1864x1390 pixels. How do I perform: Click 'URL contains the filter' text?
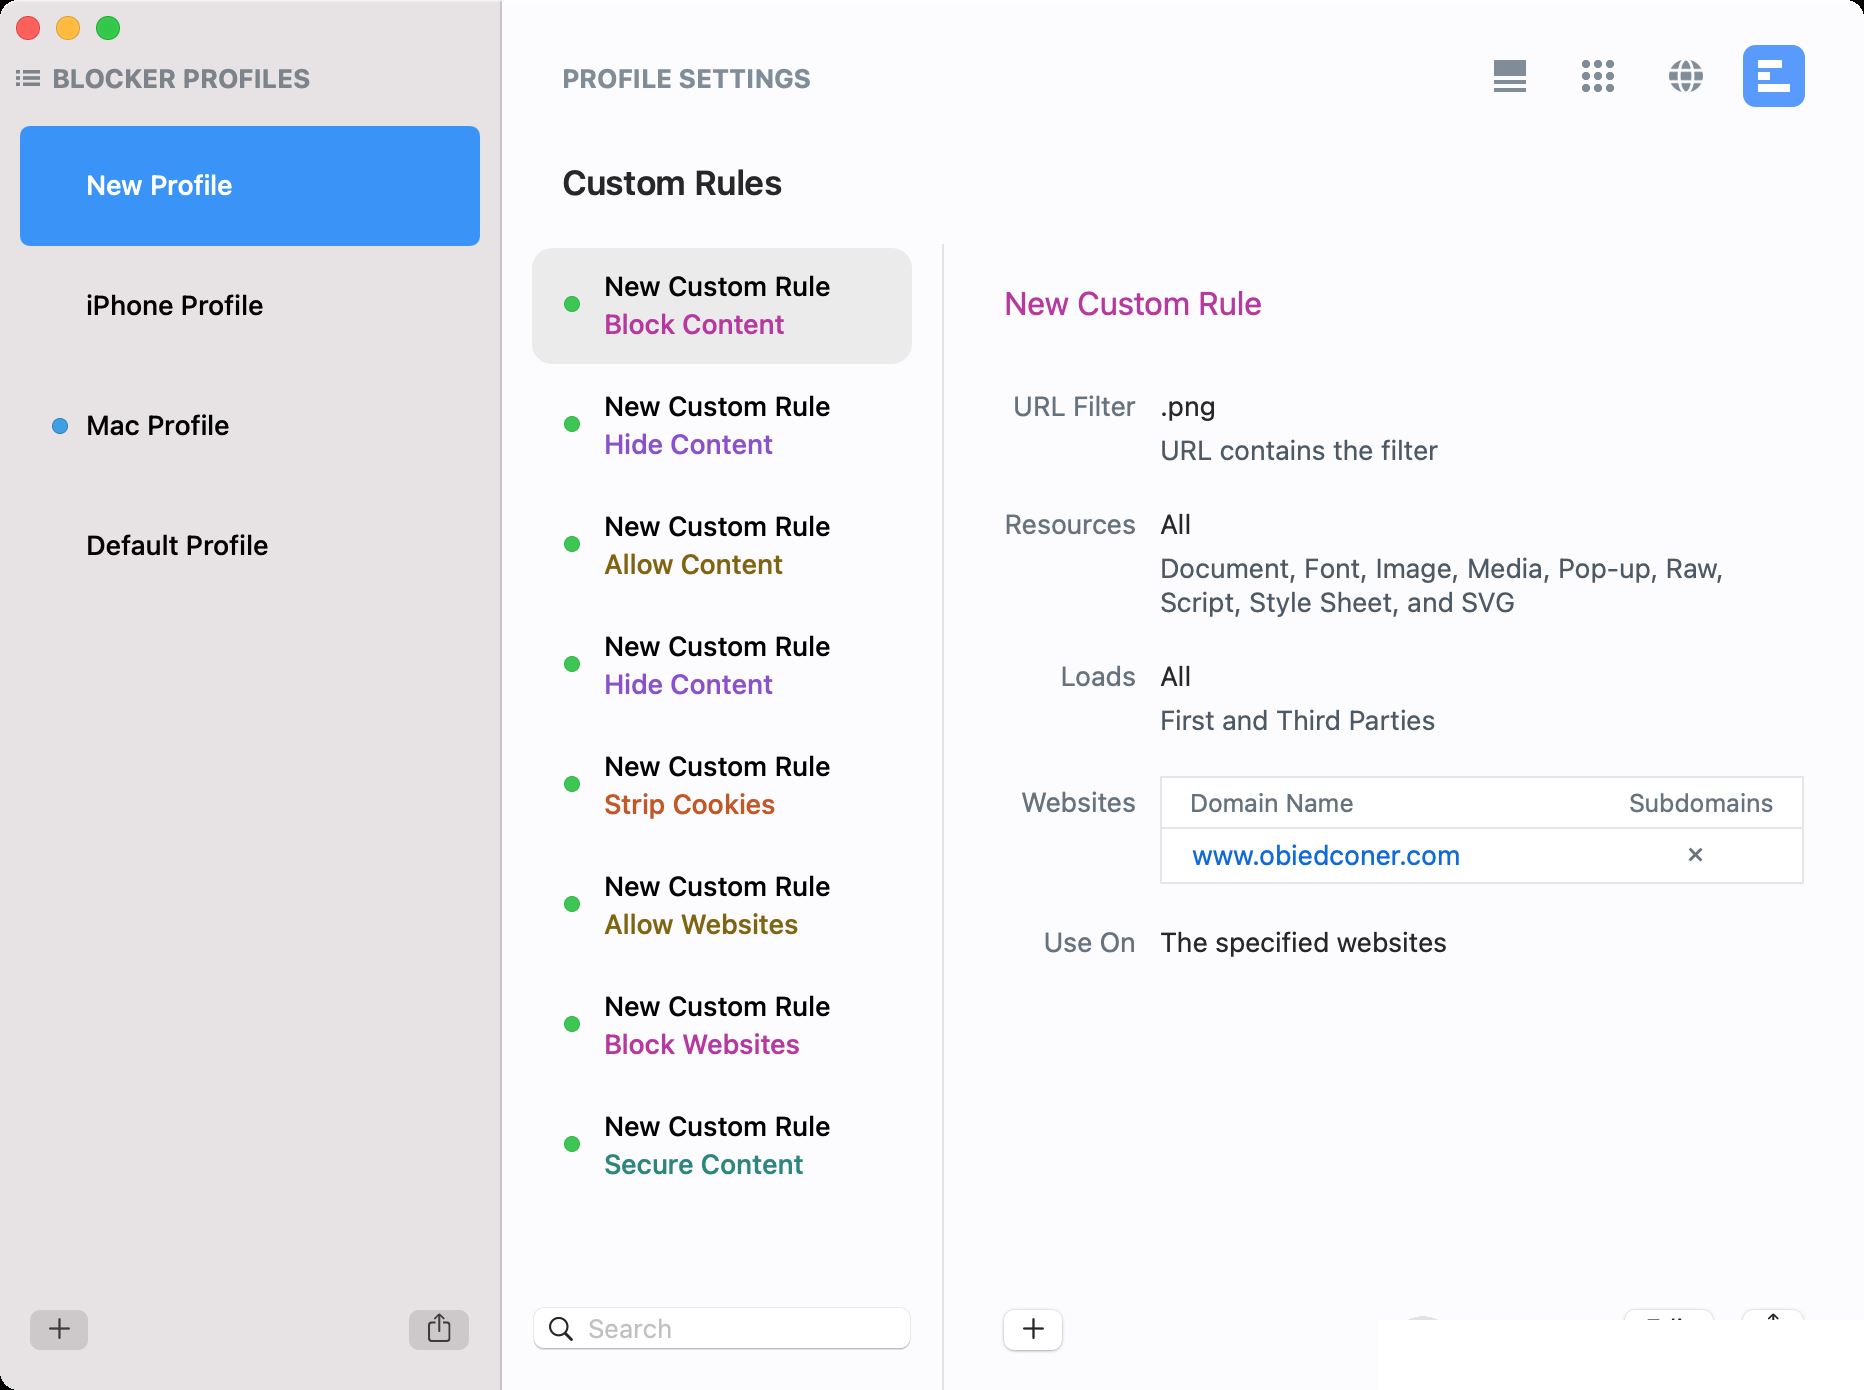[1298, 451]
